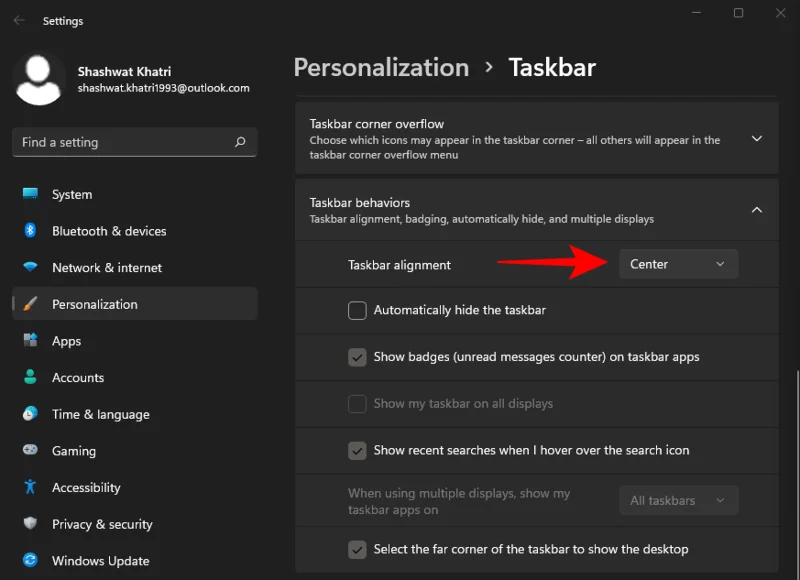The width and height of the screenshot is (800, 580).
Task: Click Personalization in the breadcrumb
Action: (x=381, y=67)
